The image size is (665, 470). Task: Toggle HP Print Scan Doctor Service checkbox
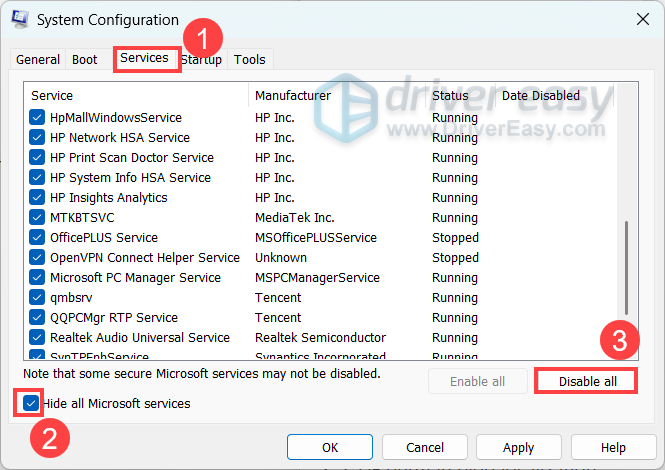[x=37, y=157]
